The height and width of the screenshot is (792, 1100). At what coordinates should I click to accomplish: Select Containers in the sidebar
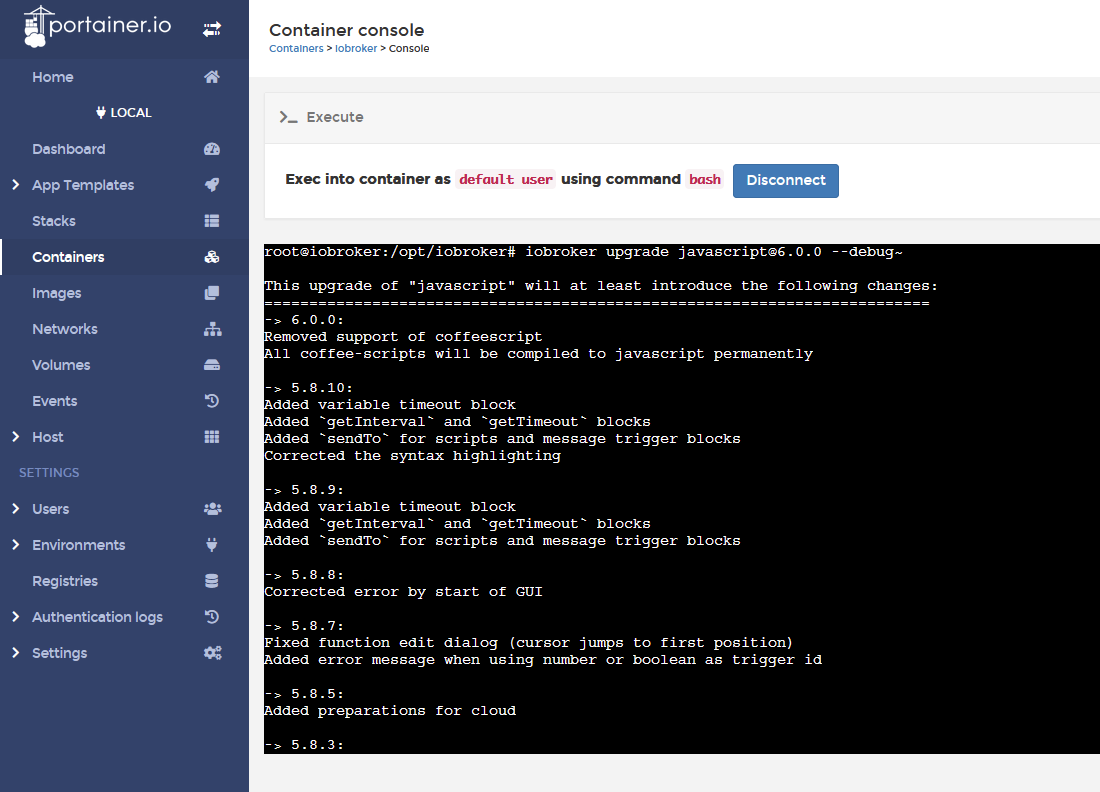click(68, 257)
